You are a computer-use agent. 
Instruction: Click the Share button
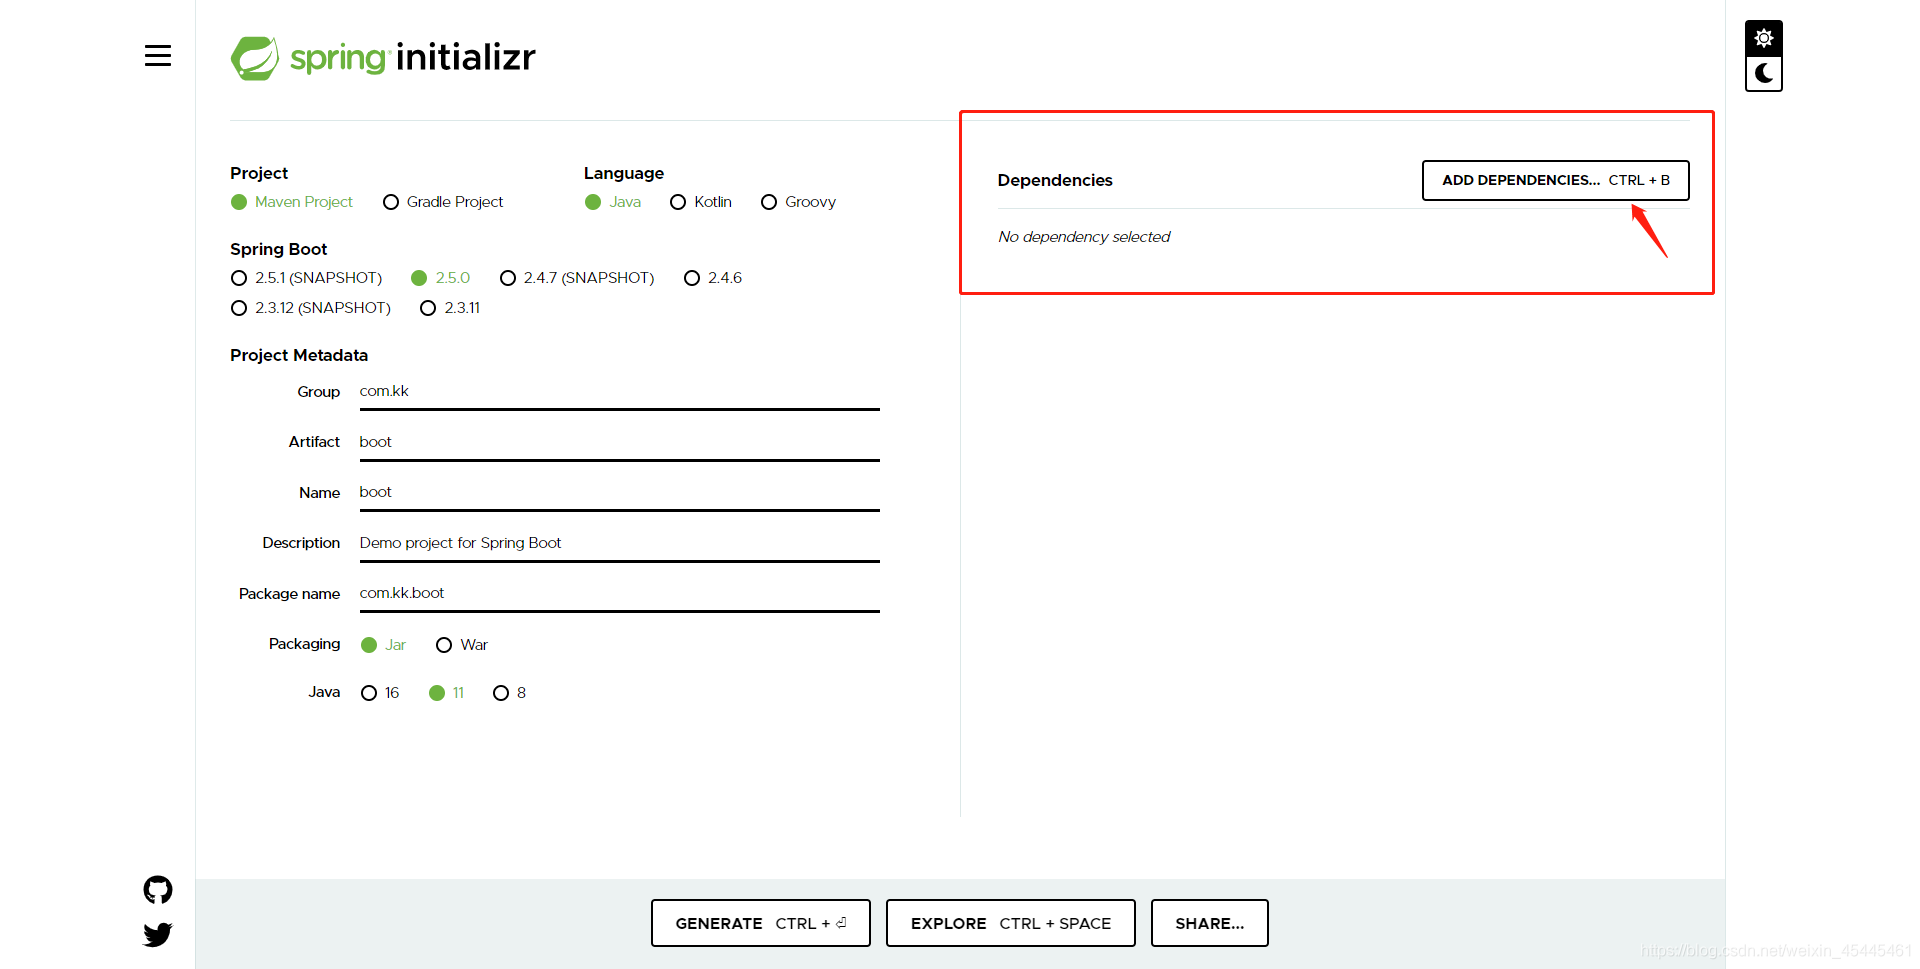pos(1210,923)
